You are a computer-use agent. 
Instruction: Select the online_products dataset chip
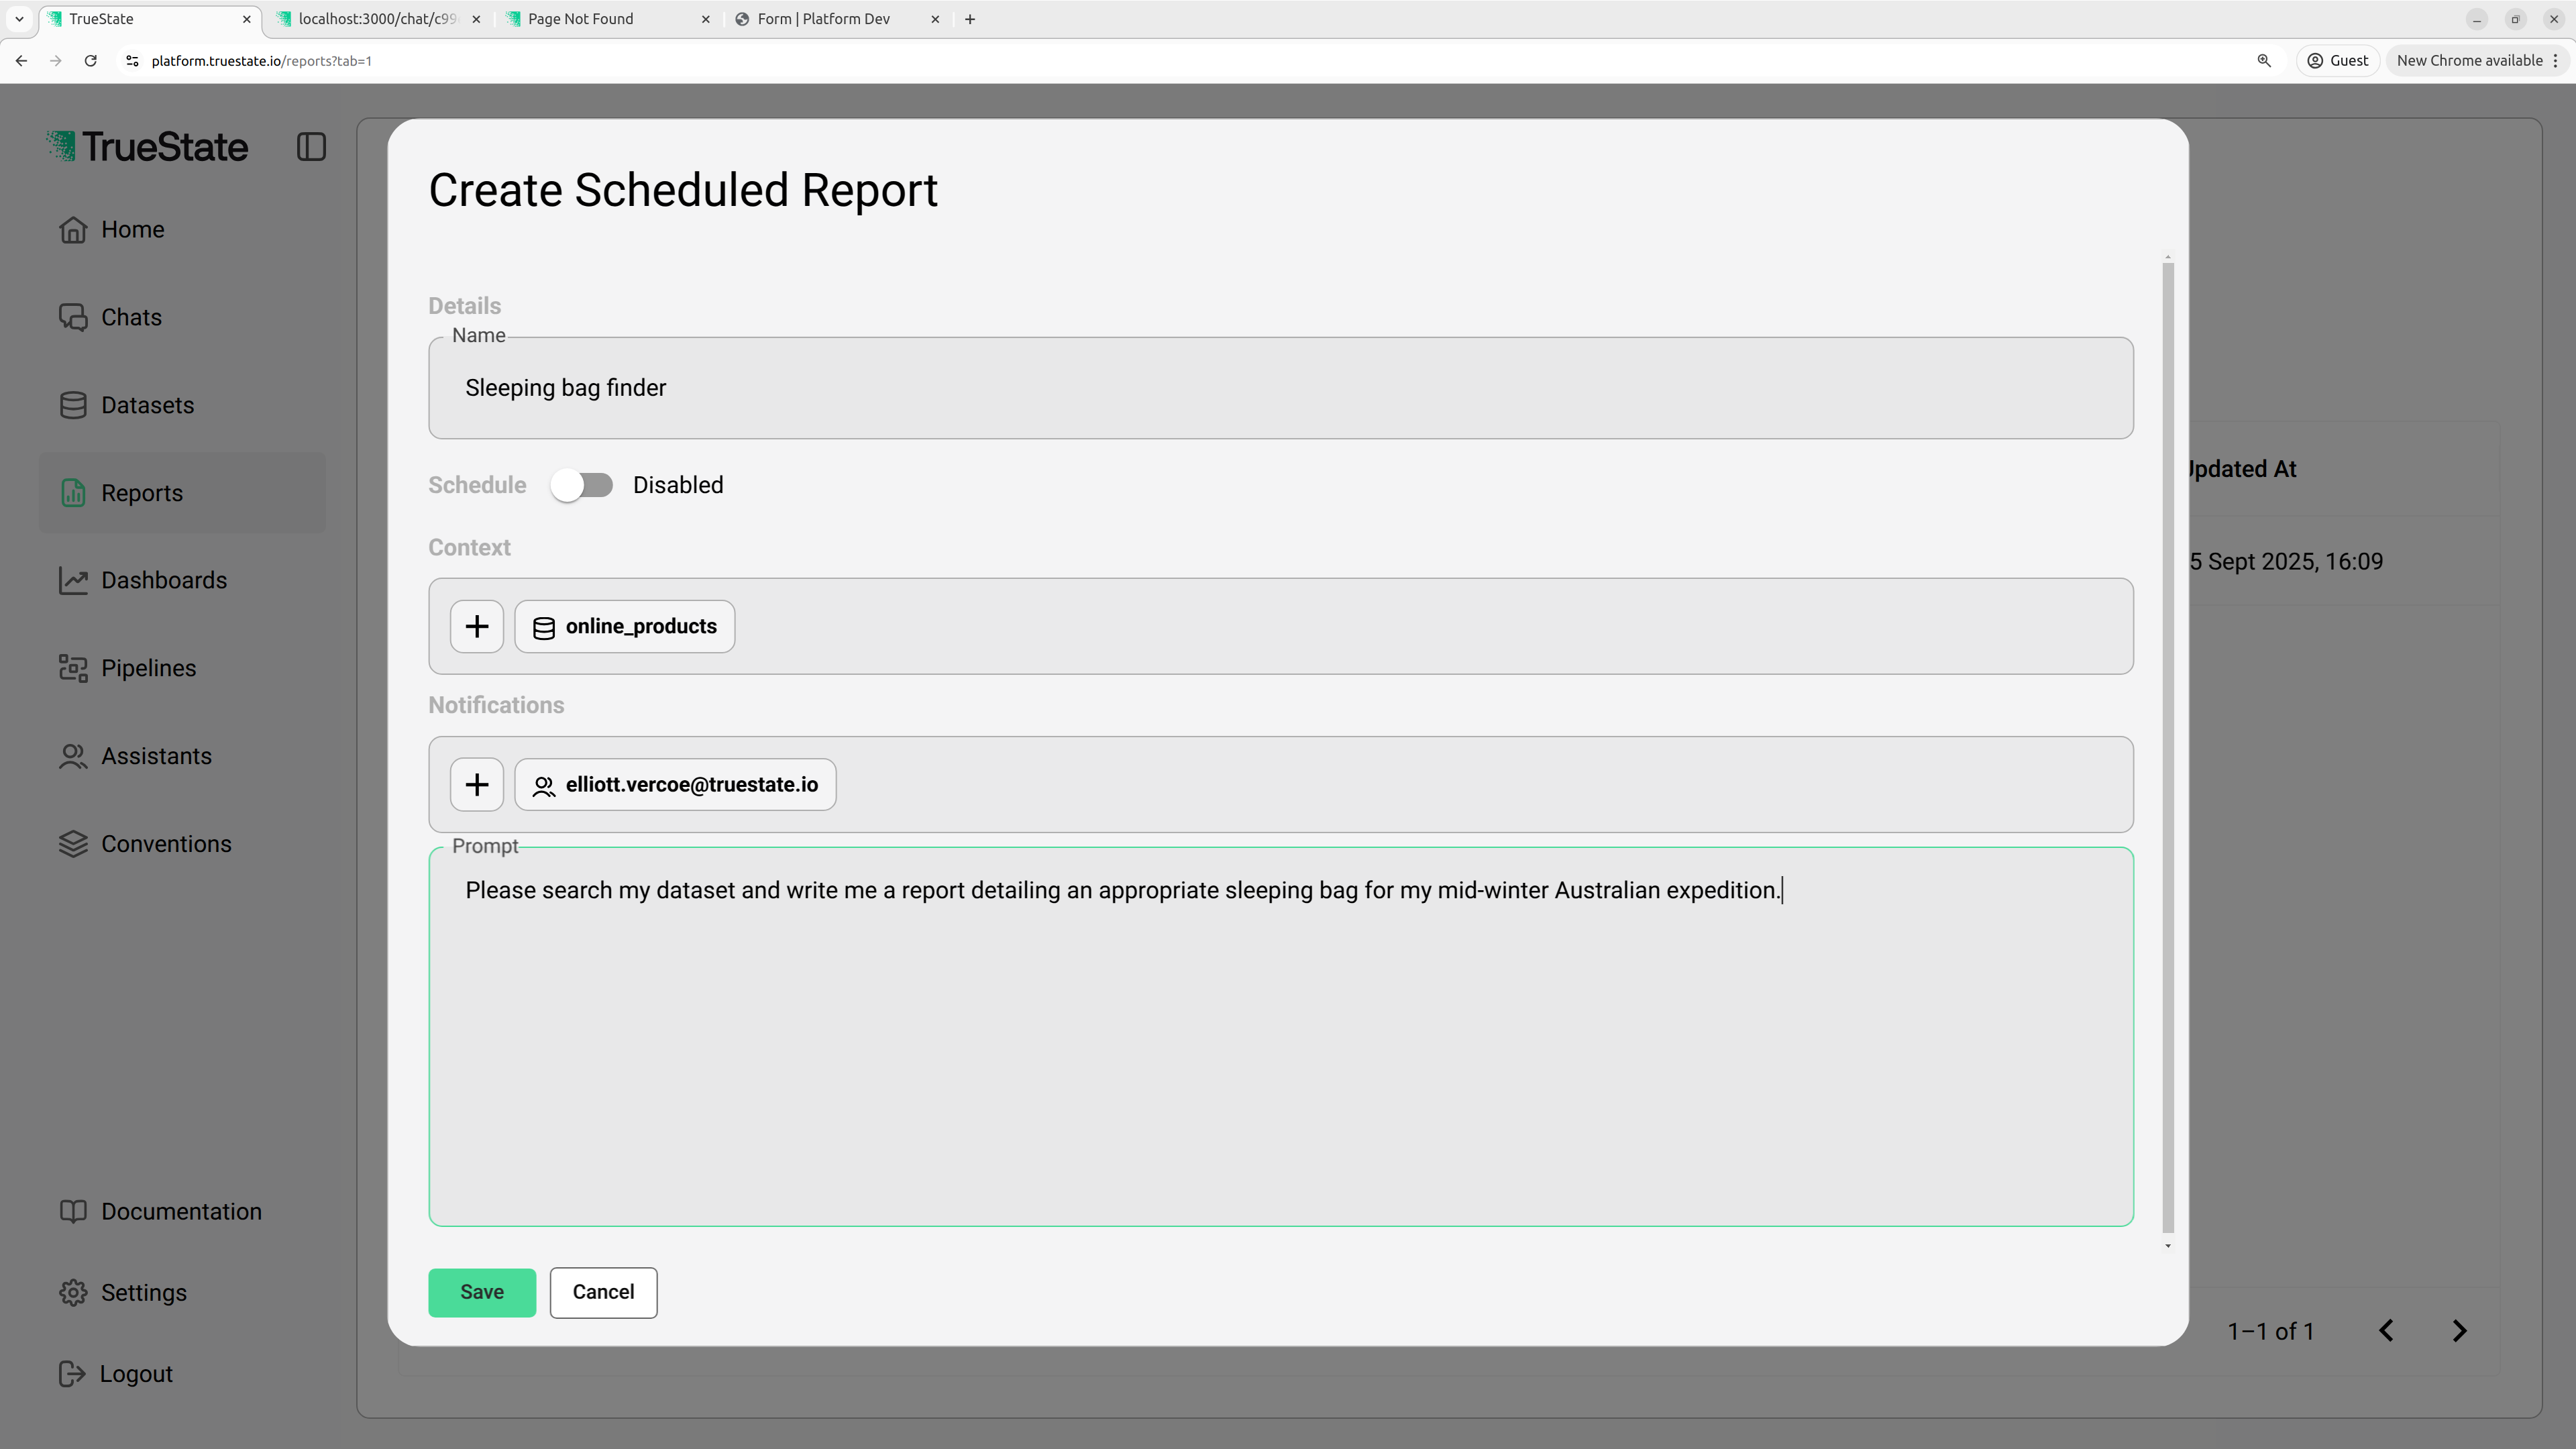[x=625, y=626]
